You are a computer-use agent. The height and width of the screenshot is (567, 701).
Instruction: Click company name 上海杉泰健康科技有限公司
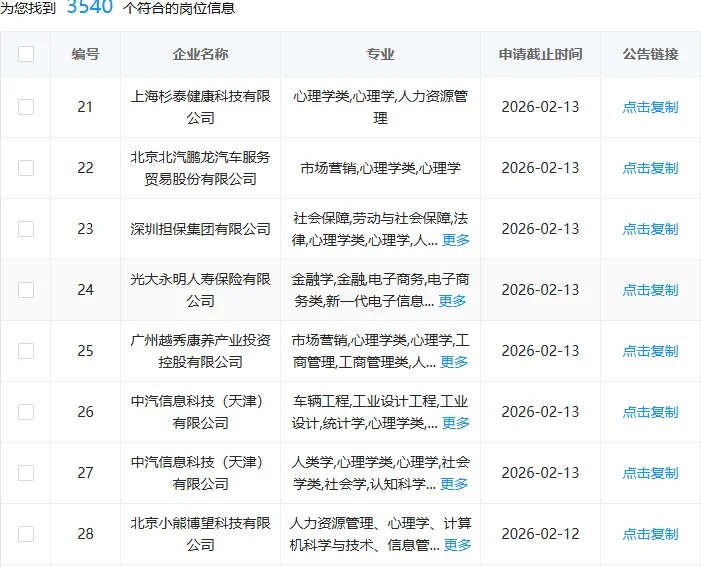200,107
